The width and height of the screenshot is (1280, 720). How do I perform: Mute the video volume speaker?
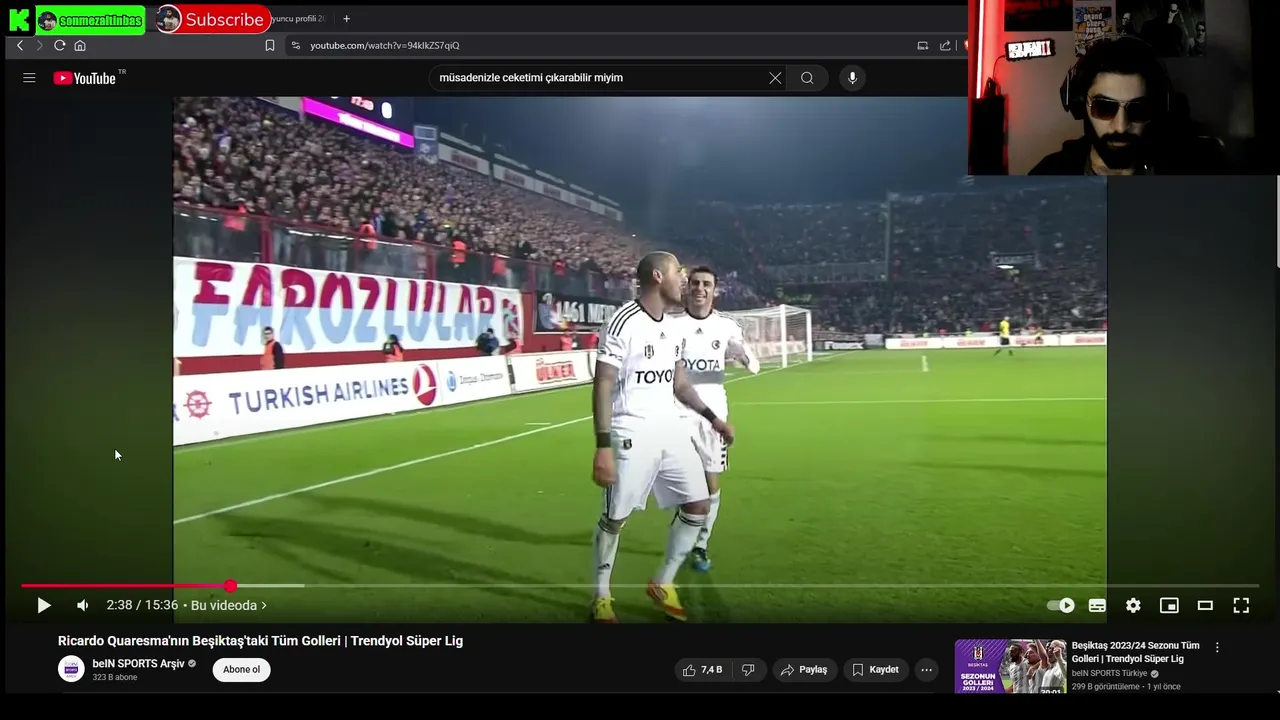pyautogui.click(x=83, y=605)
